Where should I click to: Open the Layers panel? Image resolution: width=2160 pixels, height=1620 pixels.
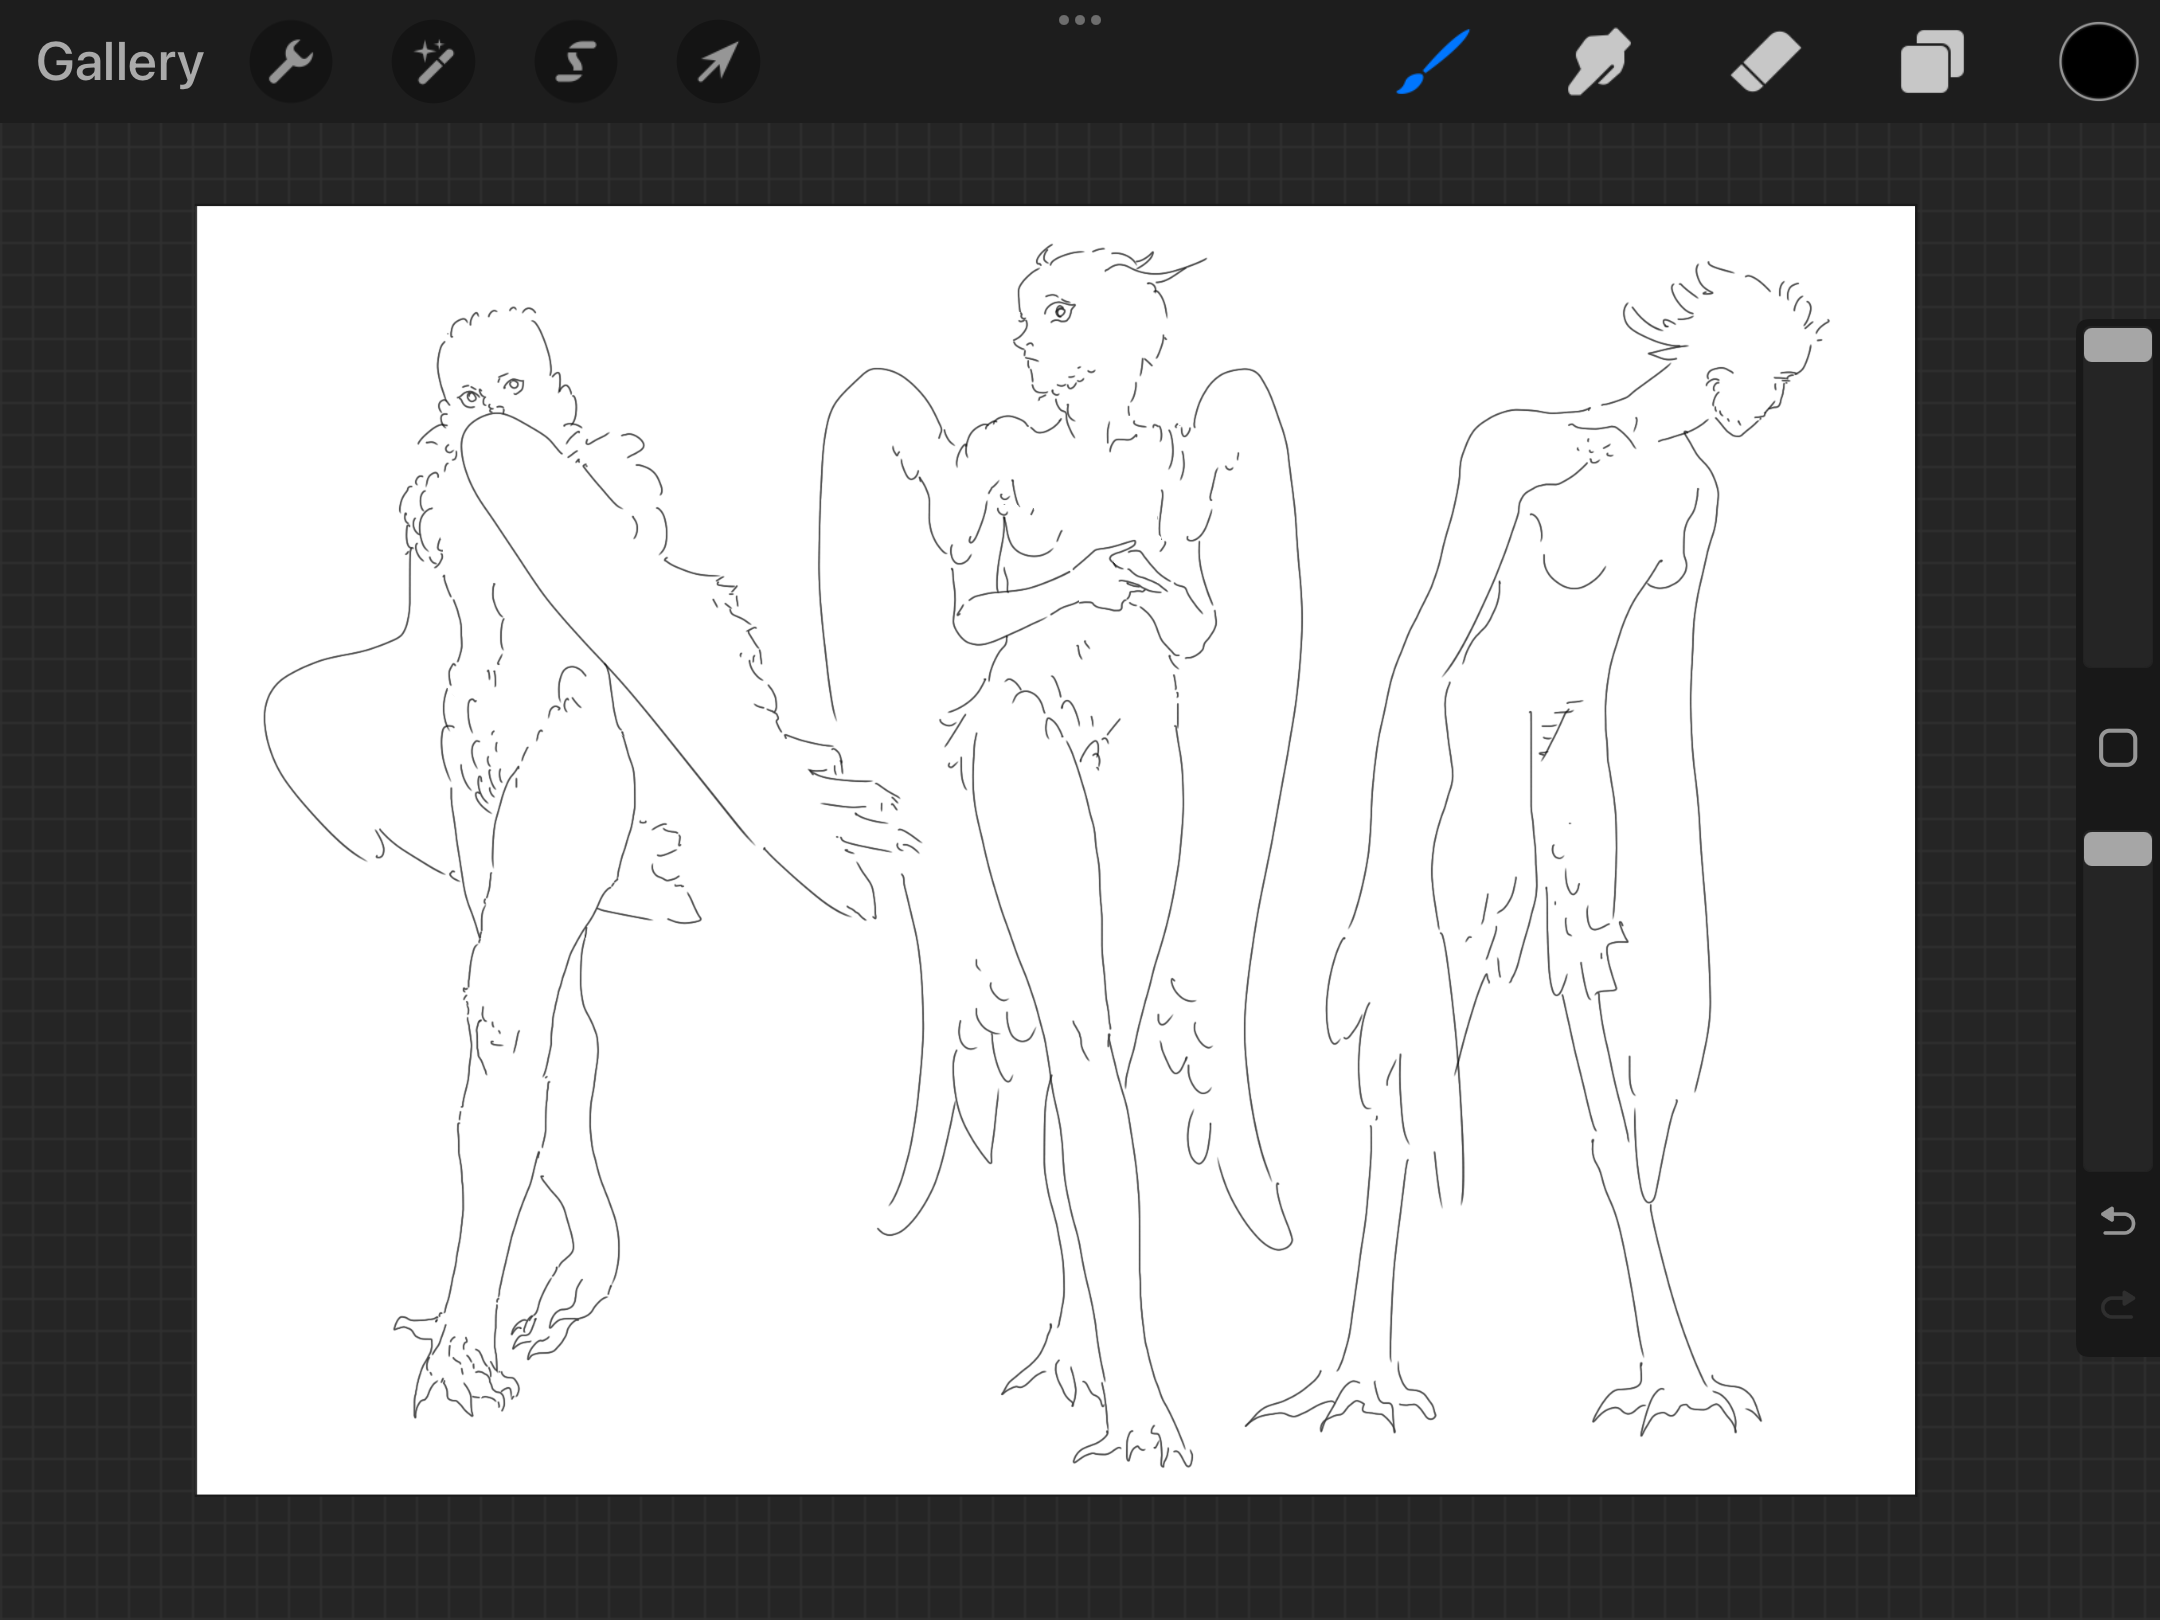(x=1932, y=62)
